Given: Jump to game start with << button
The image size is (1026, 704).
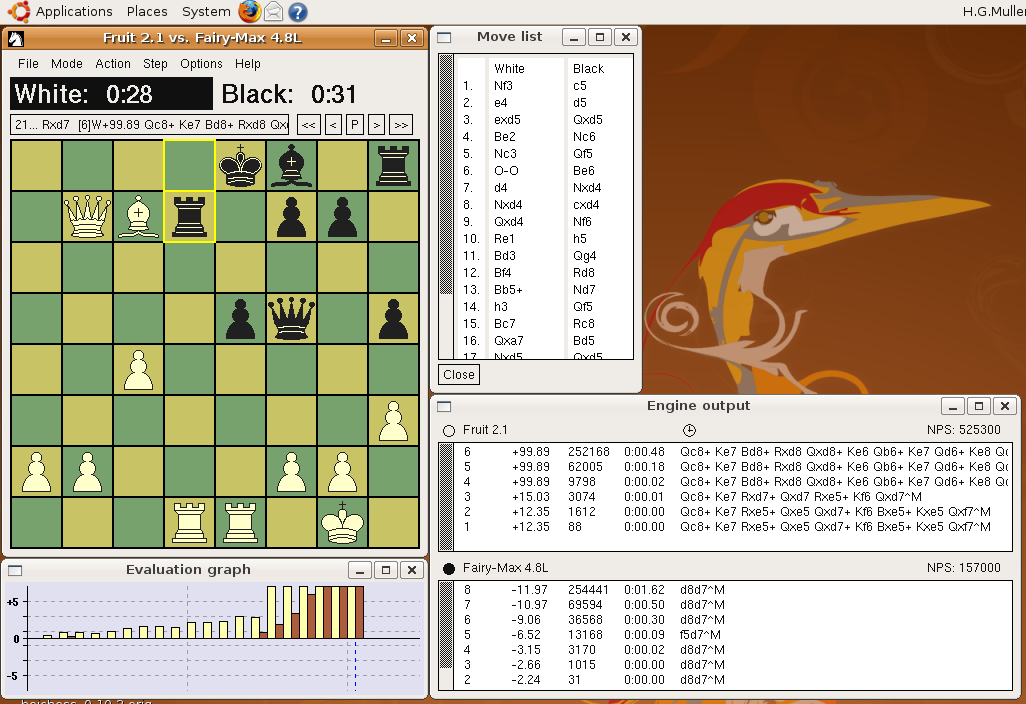Looking at the screenshot, I should pos(309,124).
